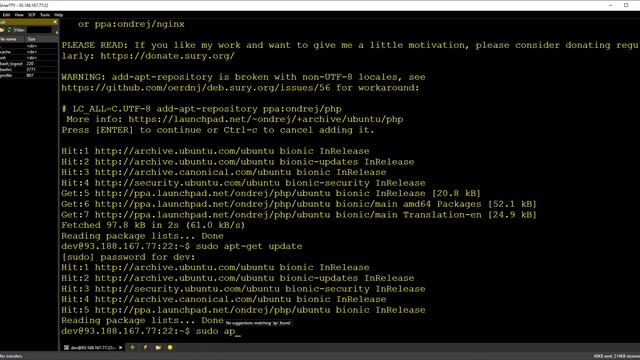Click the green refresh icon in file panel
The image size is (640, 360).
[x=9, y=30]
